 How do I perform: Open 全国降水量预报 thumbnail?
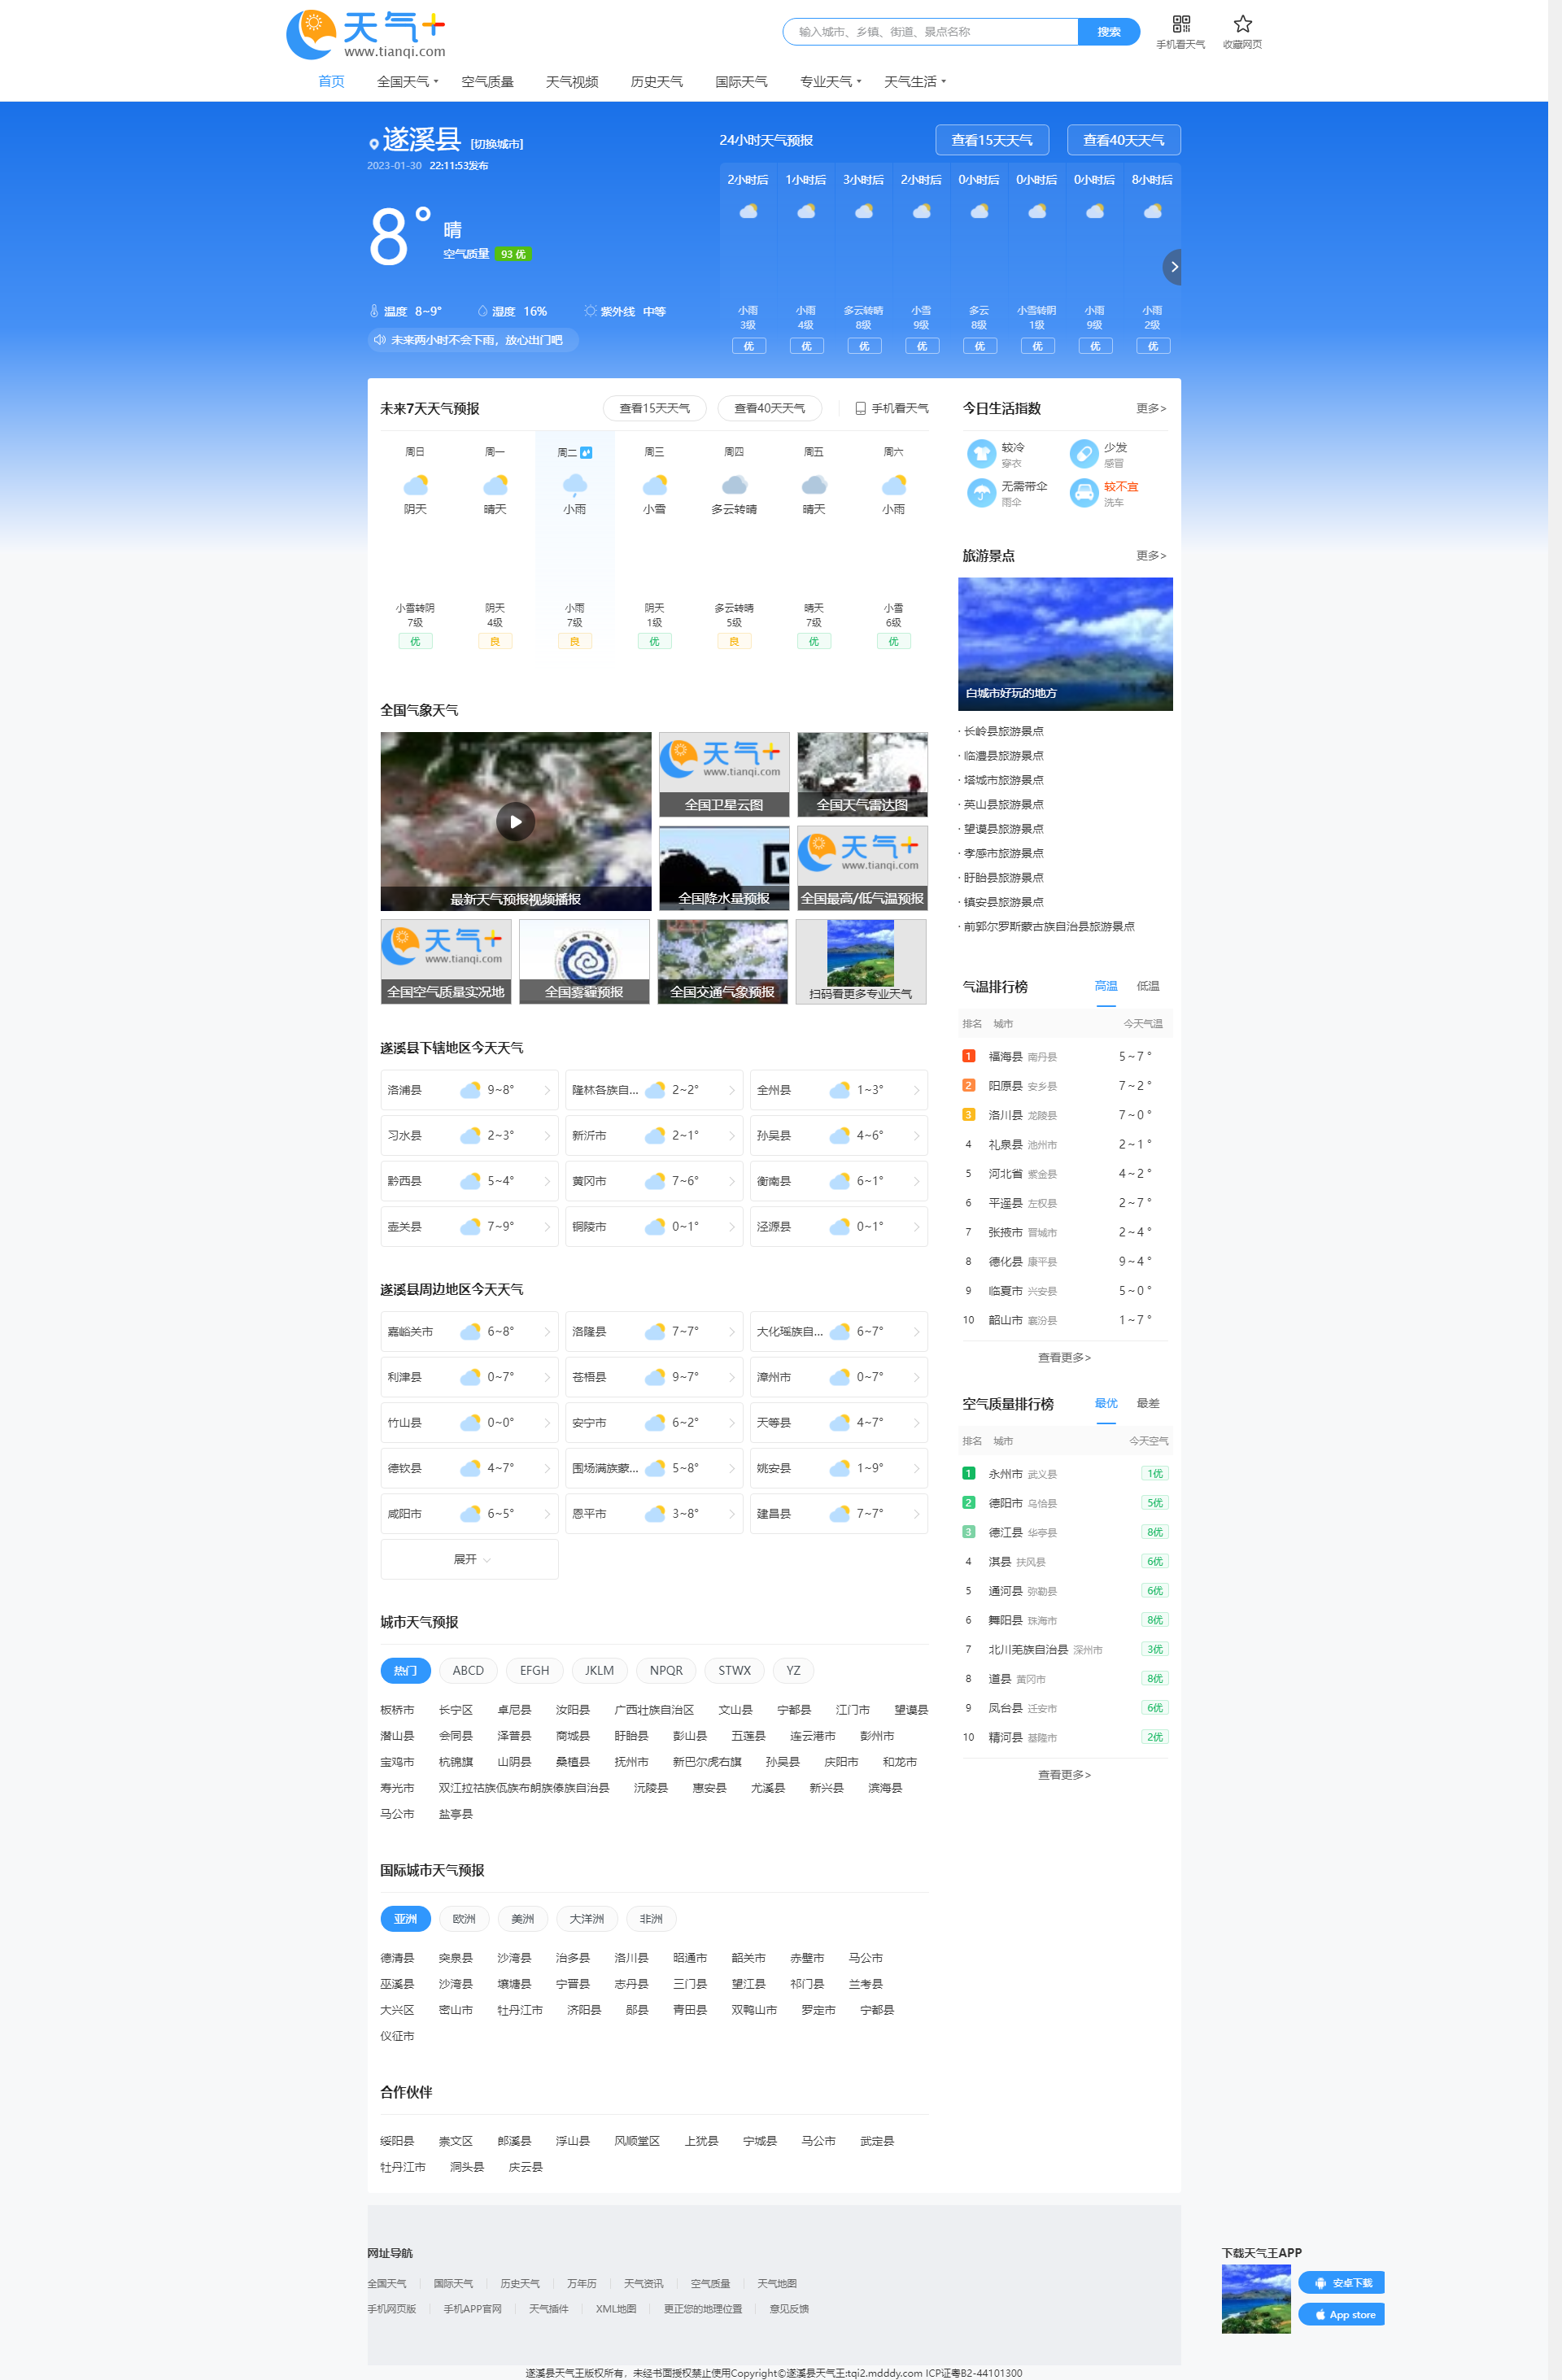coord(724,868)
